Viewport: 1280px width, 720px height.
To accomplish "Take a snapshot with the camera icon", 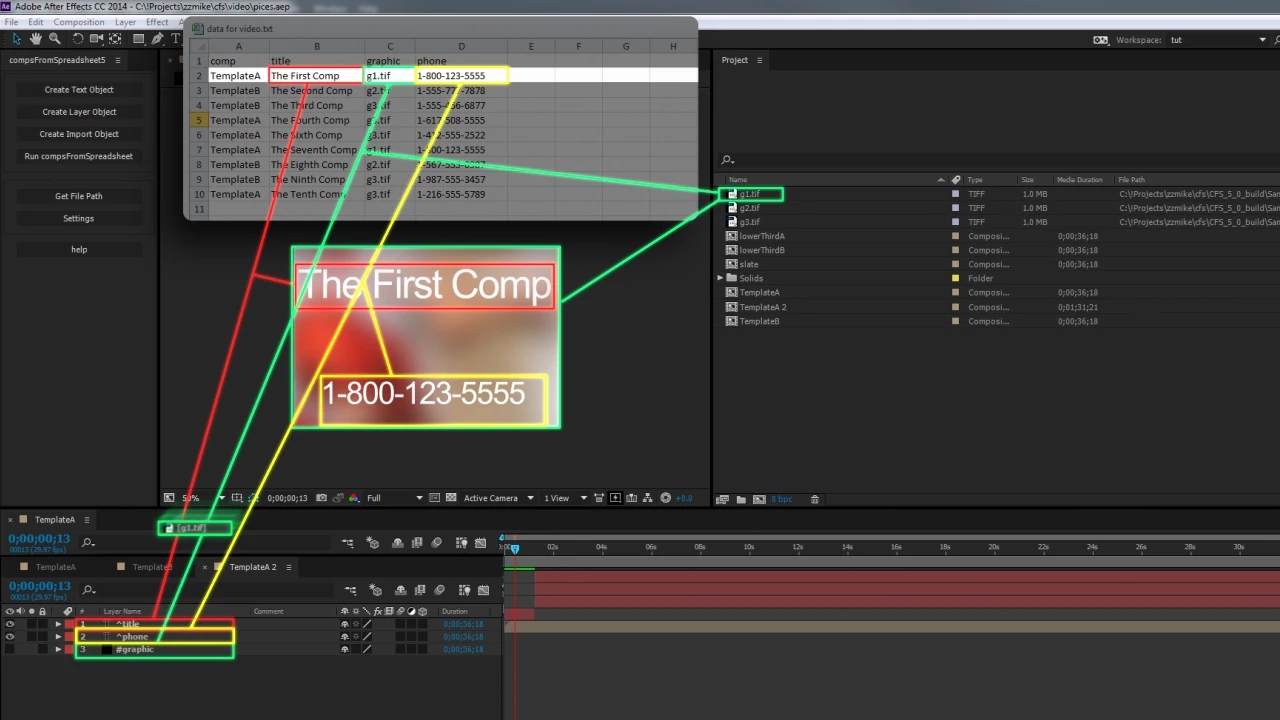I will coord(321,497).
